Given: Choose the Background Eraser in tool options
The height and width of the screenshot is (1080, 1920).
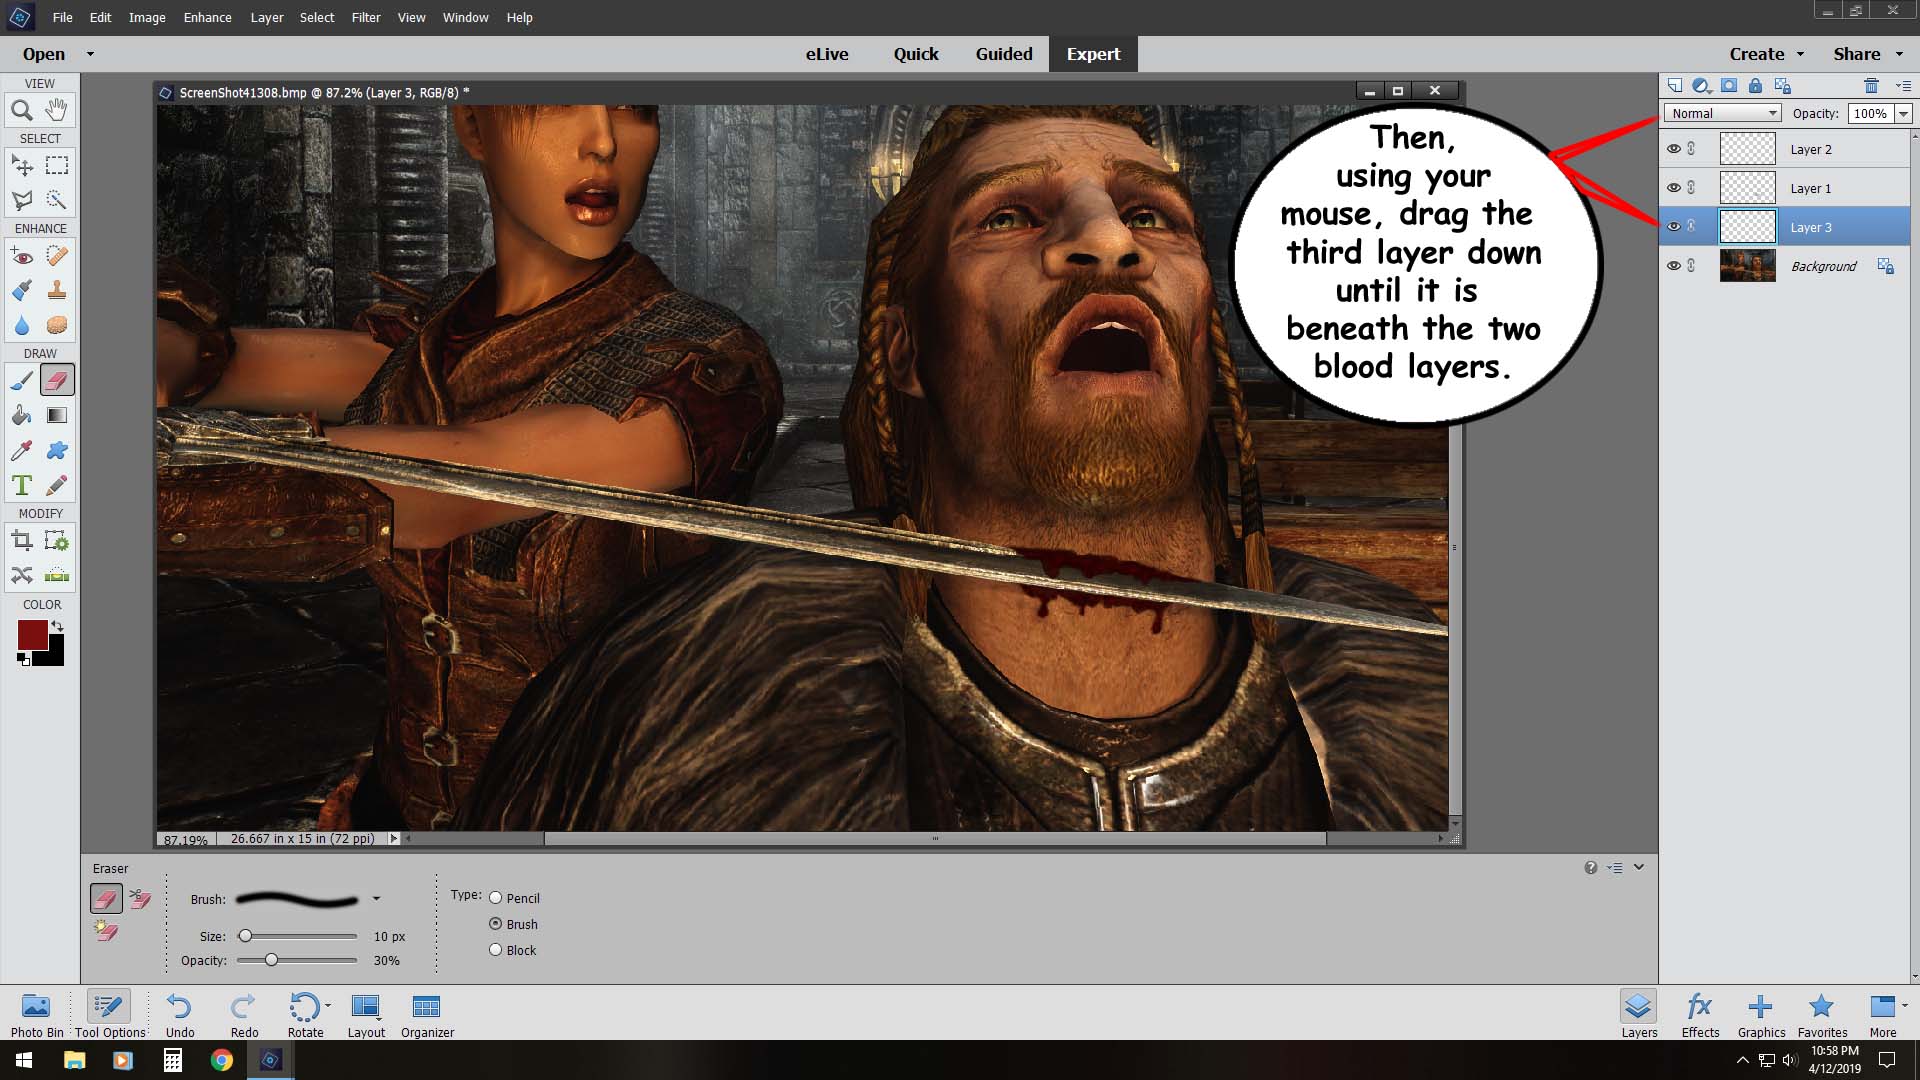Looking at the screenshot, I should 140,899.
